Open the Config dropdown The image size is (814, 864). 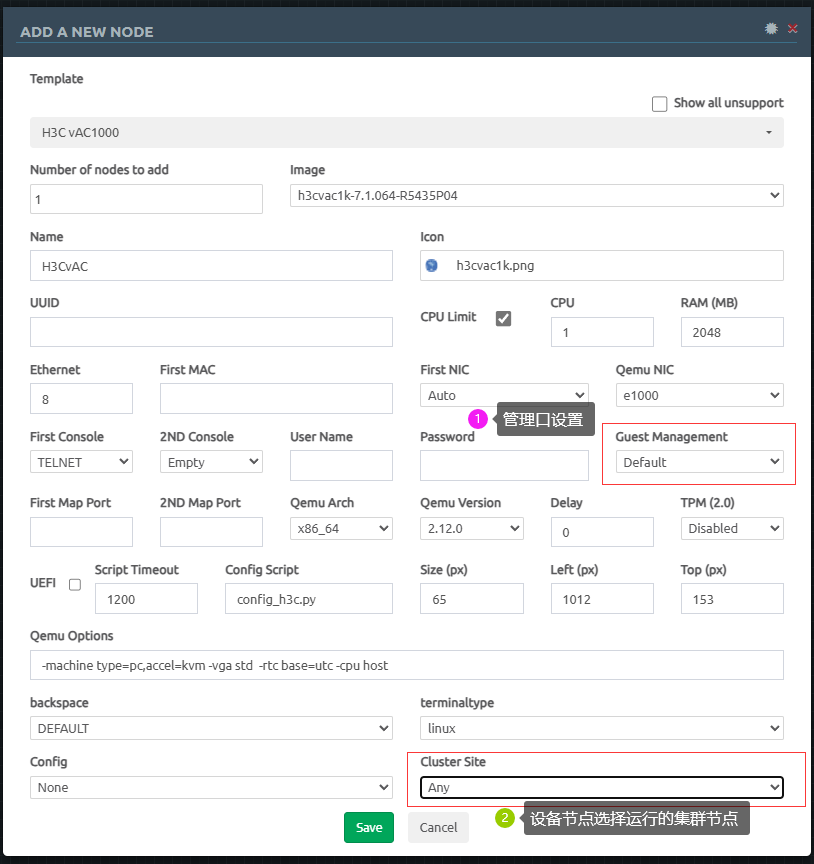[211, 787]
